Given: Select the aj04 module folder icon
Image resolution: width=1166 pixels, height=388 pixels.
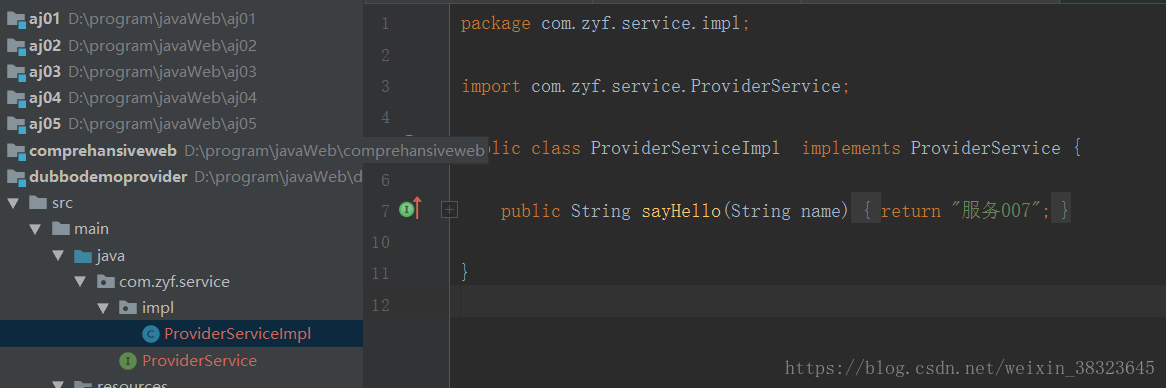Looking at the screenshot, I should coord(16,98).
